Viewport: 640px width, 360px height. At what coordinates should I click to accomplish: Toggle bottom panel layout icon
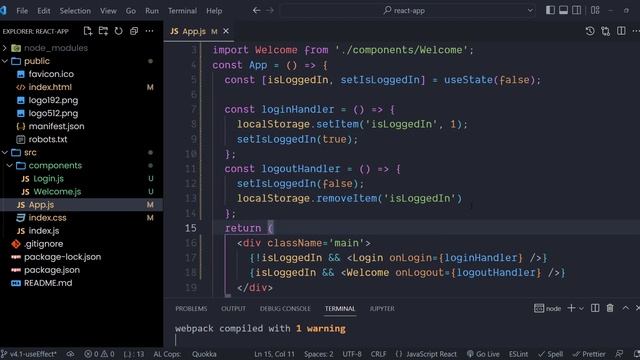(563, 10)
